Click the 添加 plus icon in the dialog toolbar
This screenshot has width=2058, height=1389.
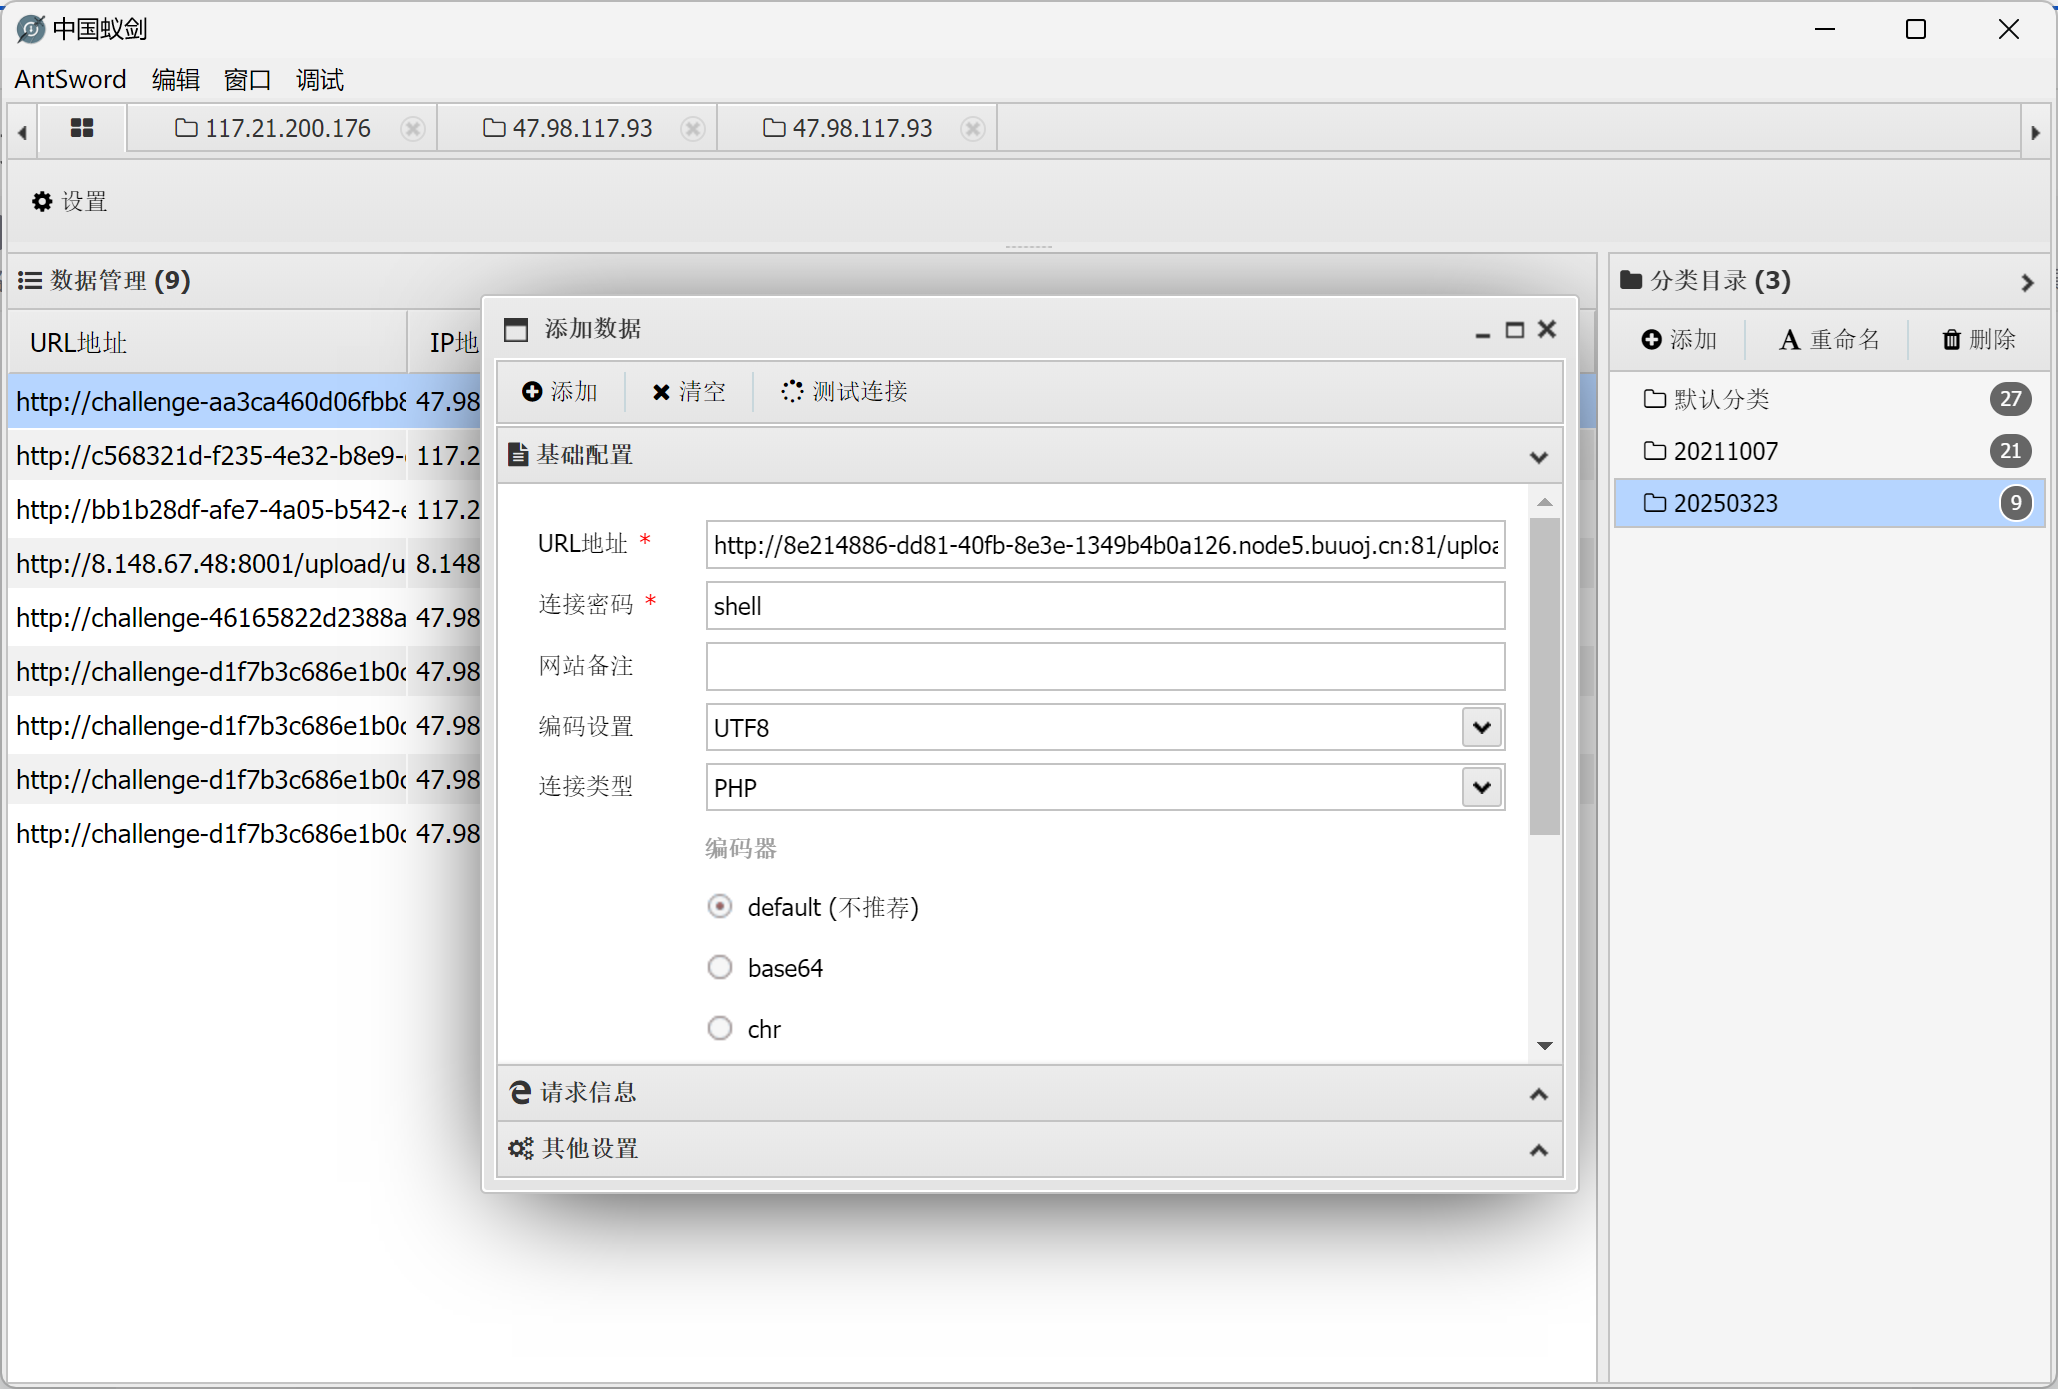pos(533,392)
